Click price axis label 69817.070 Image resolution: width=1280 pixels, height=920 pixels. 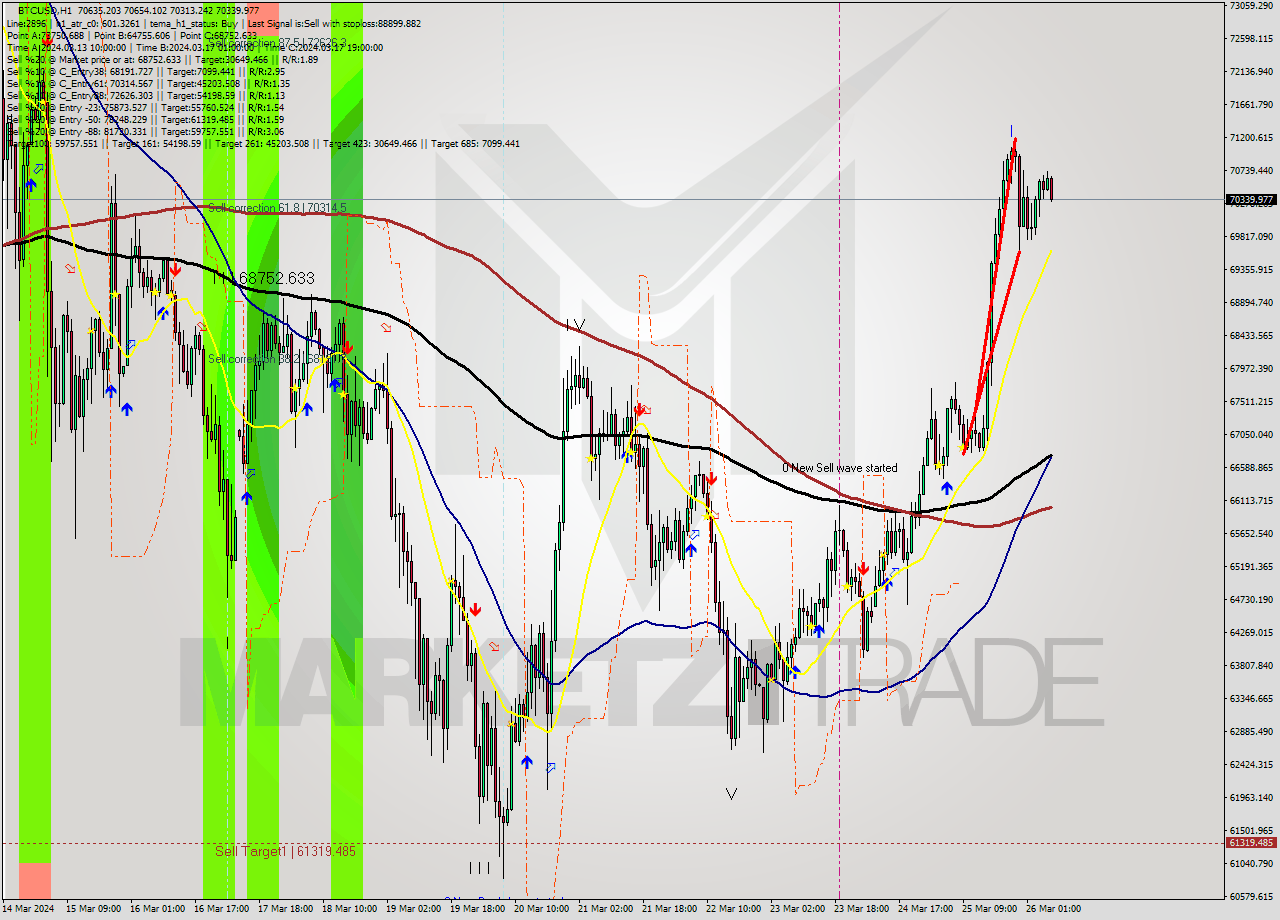click(1250, 237)
